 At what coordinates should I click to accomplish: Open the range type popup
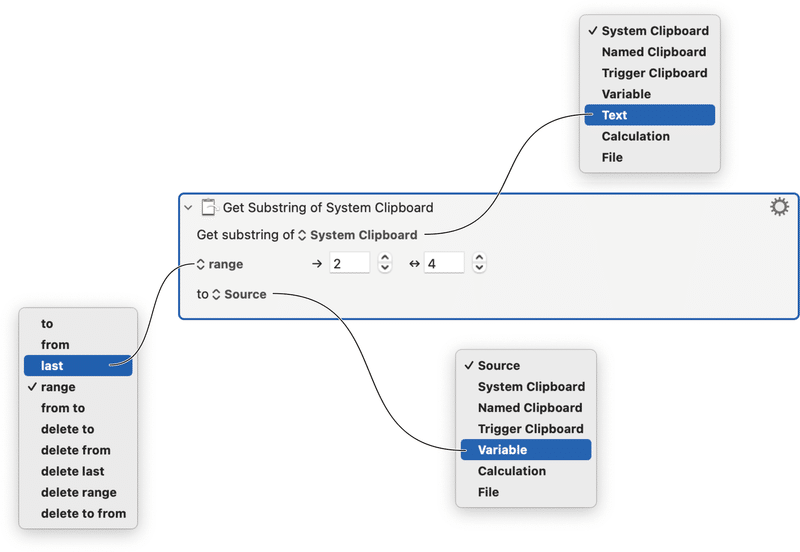coord(220,264)
